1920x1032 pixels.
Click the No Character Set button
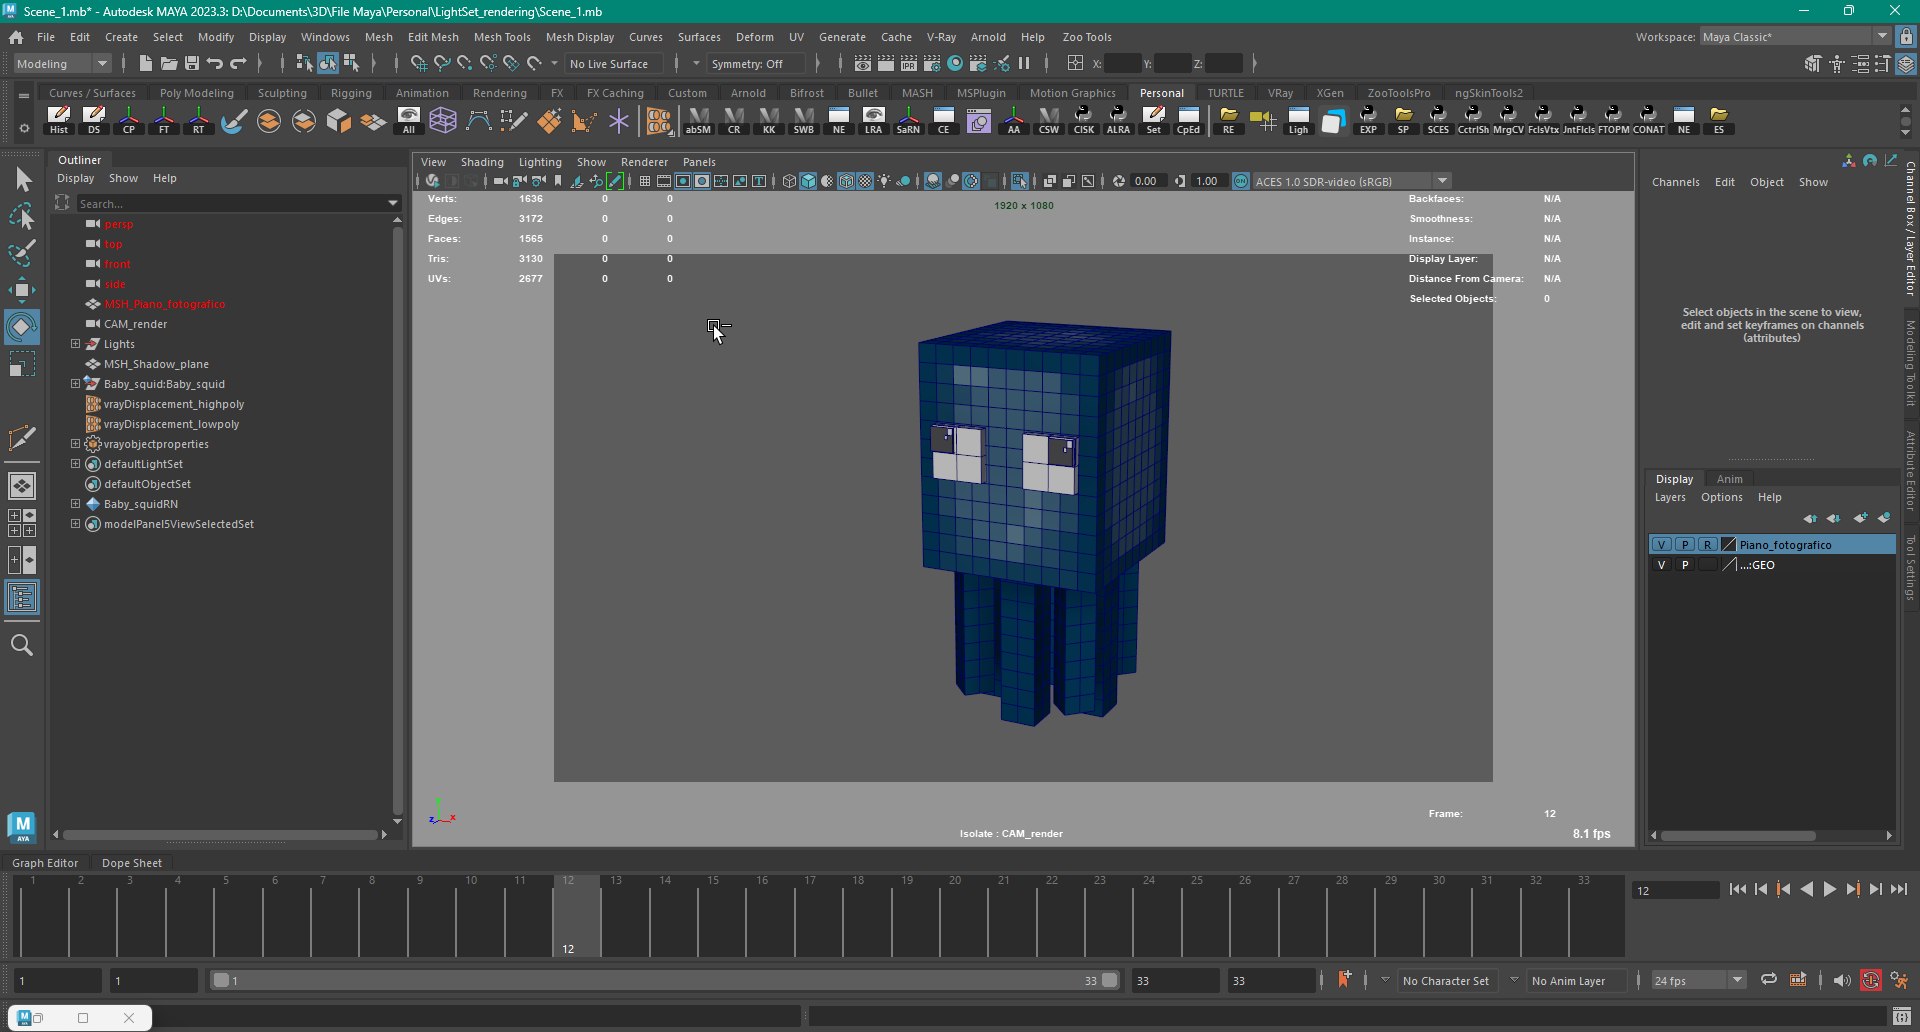click(x=1445, y=981)
